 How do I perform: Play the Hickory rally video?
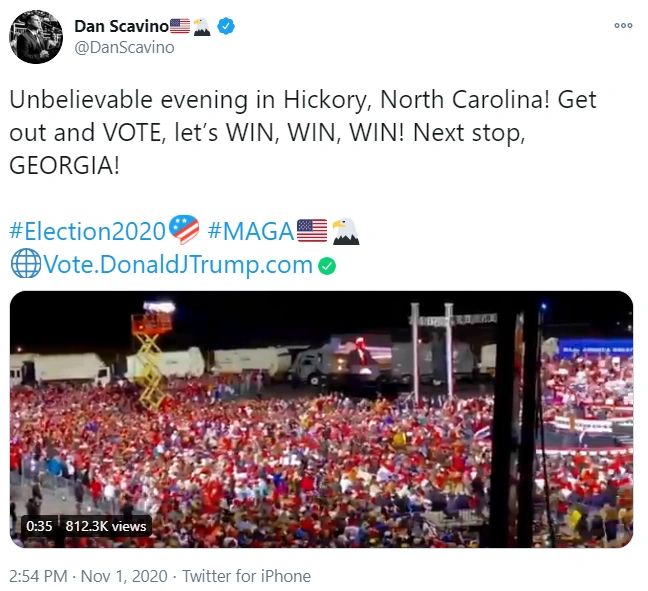coord(321,419)
